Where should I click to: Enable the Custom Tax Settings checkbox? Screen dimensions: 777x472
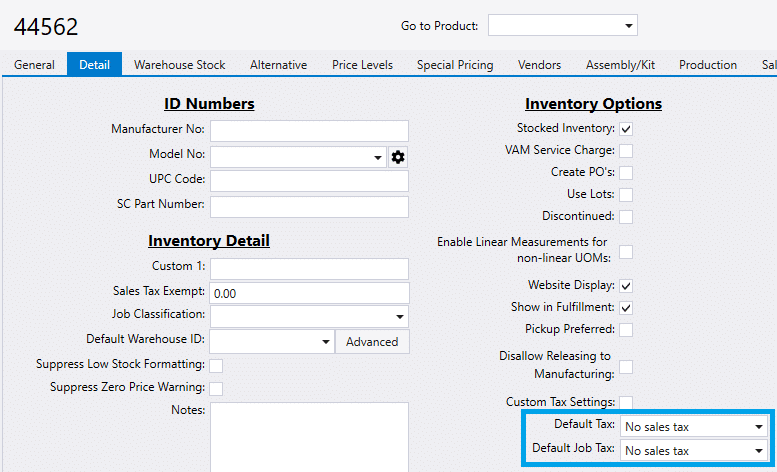pyautogui.click(x=626, y=402)
